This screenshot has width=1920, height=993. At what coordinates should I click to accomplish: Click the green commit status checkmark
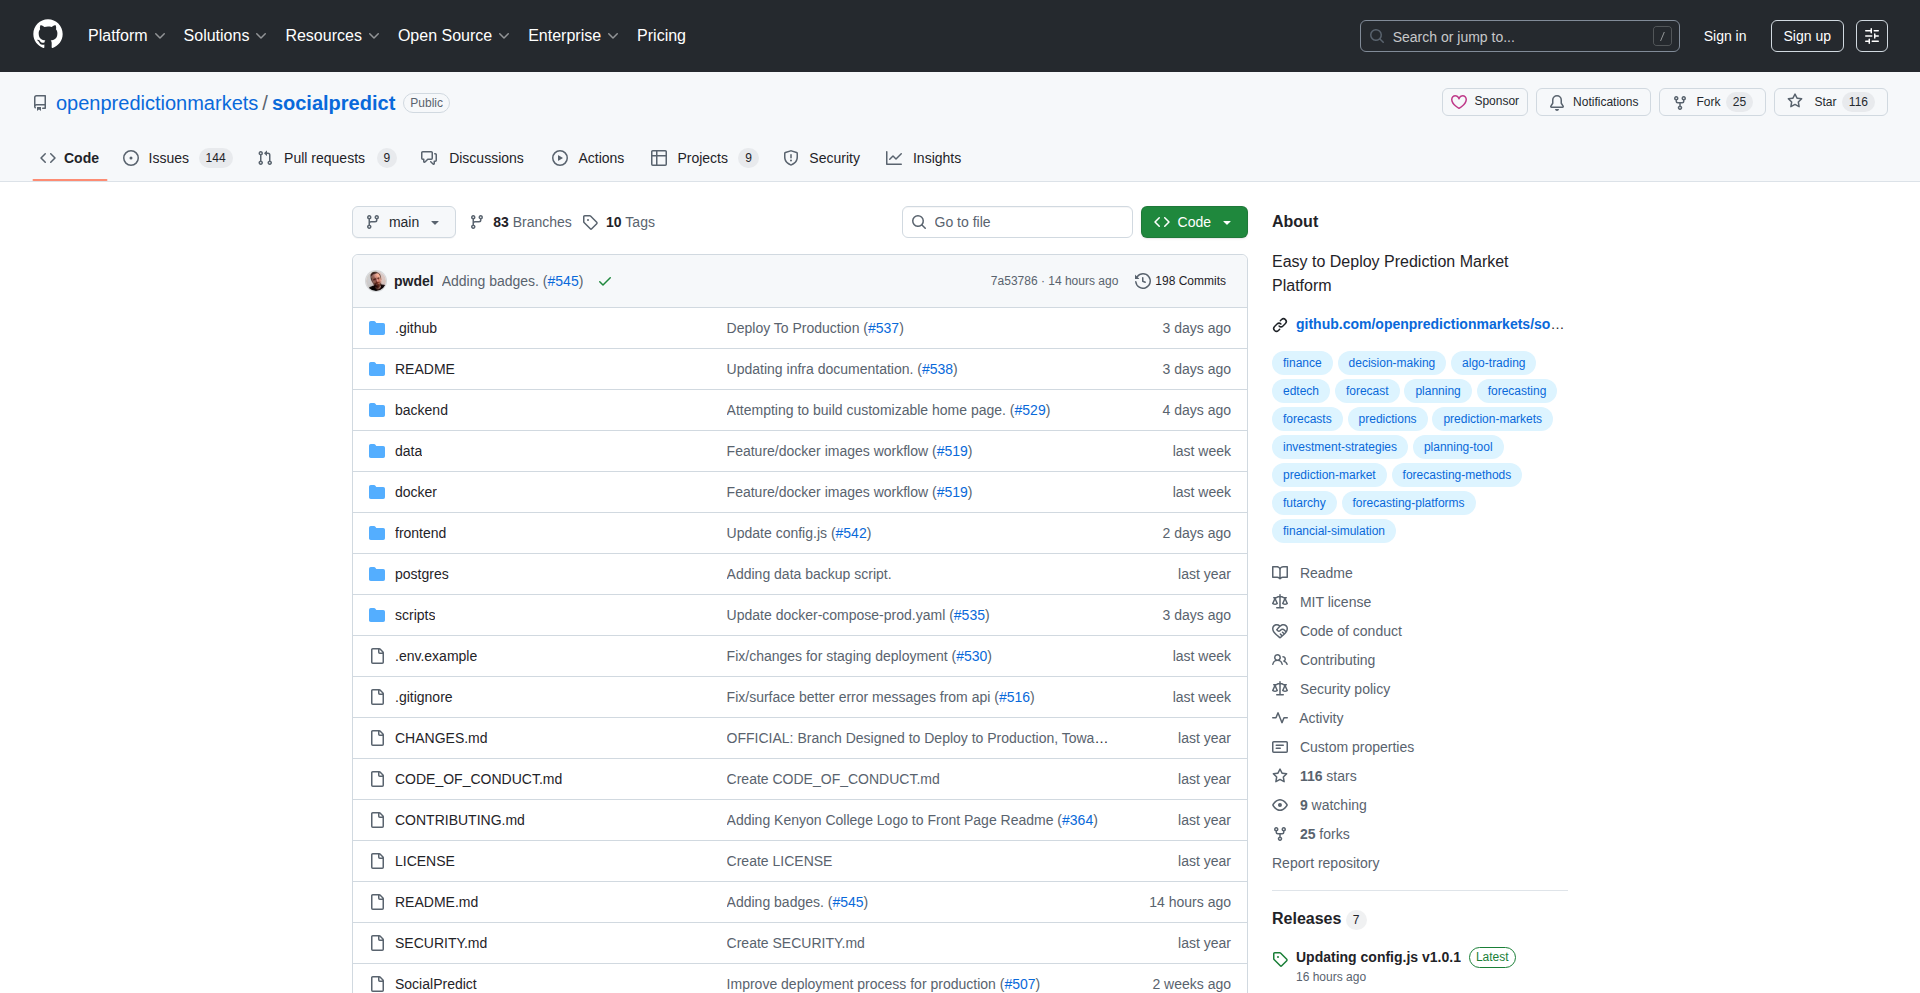(x=605, y=282)
